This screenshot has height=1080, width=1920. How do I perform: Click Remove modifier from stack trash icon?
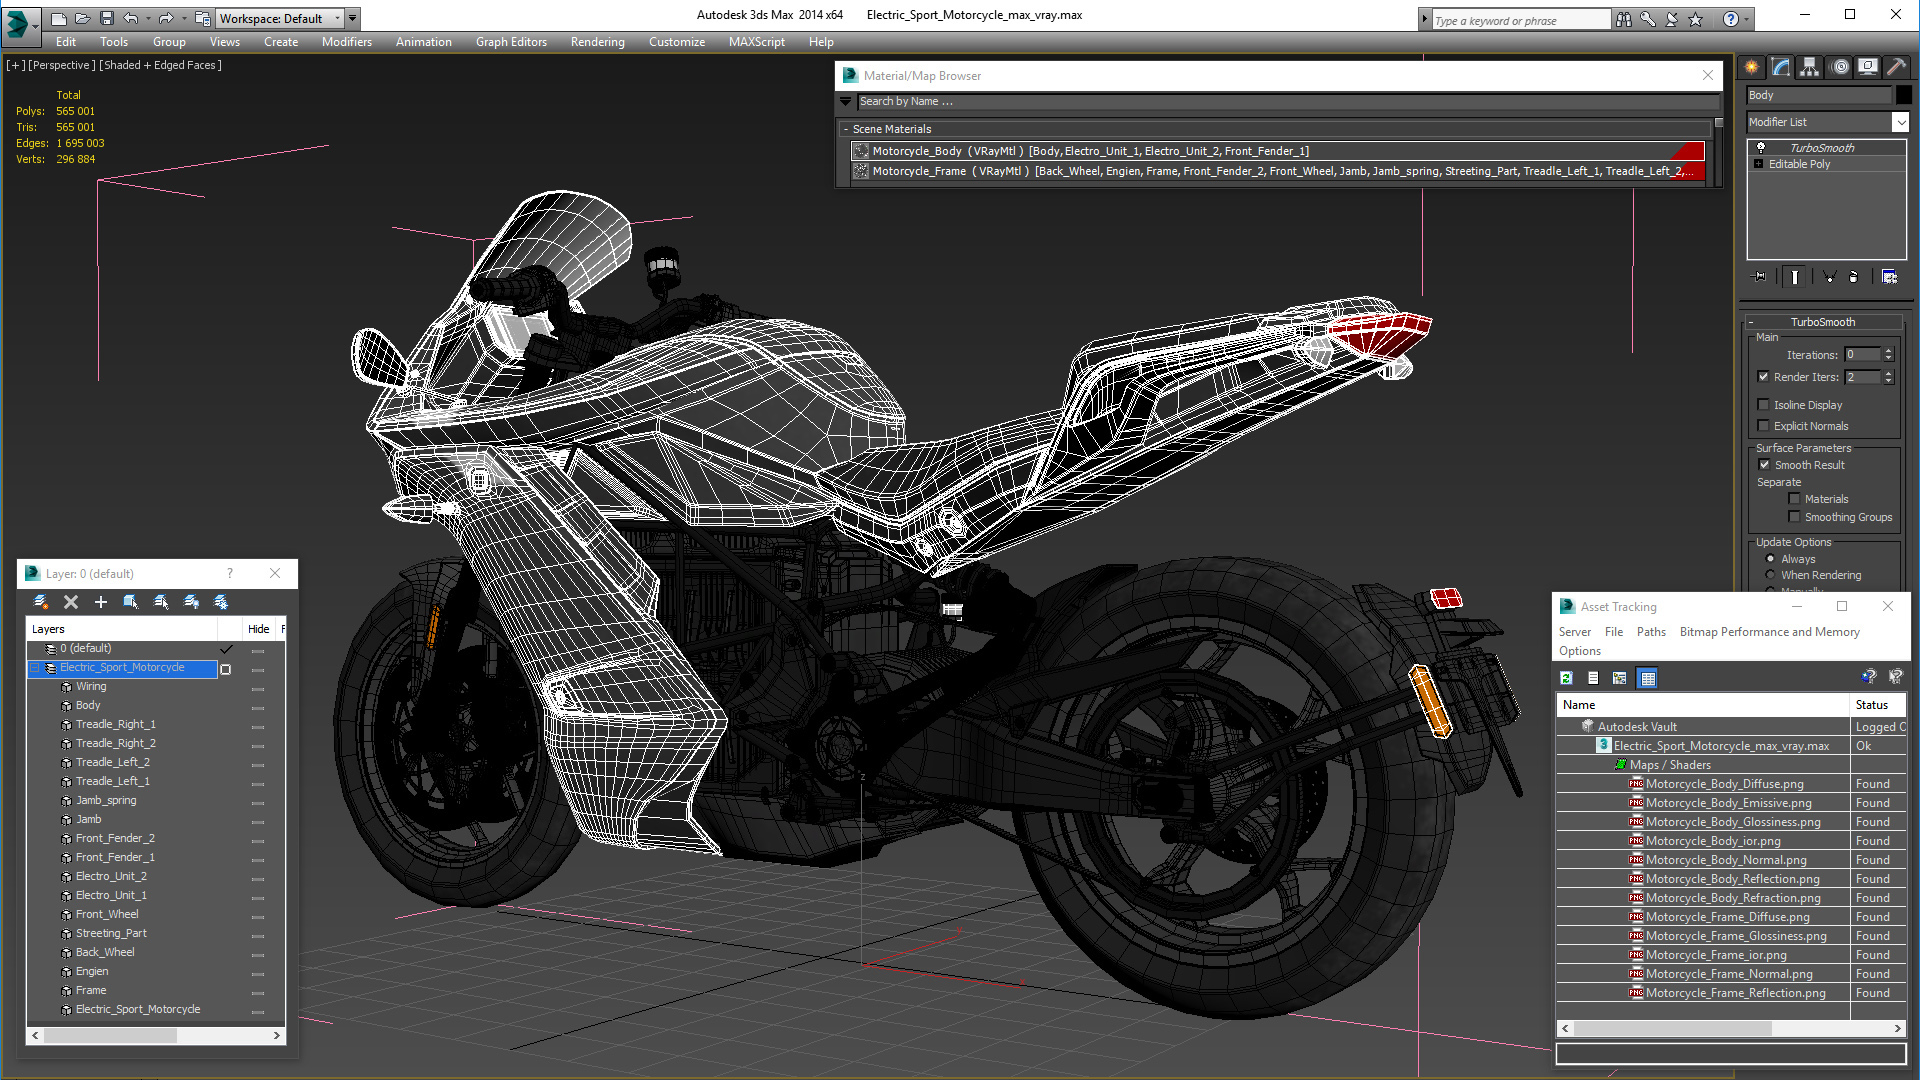(x=1853, y=277)
